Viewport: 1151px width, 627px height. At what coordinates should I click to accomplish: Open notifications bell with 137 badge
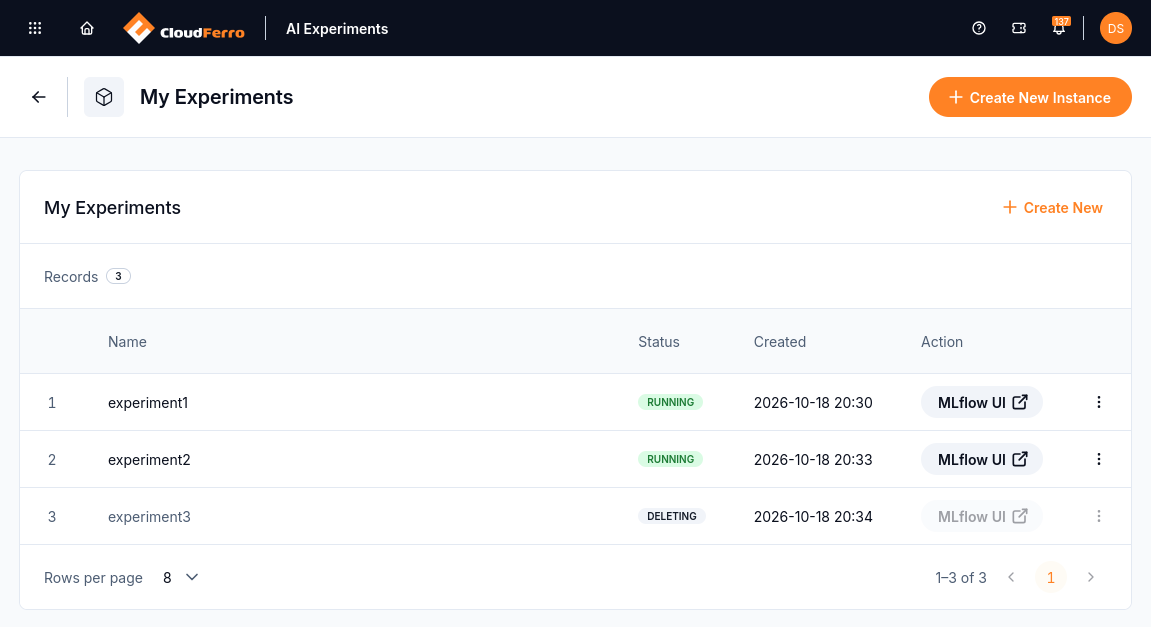point(1059,27)
